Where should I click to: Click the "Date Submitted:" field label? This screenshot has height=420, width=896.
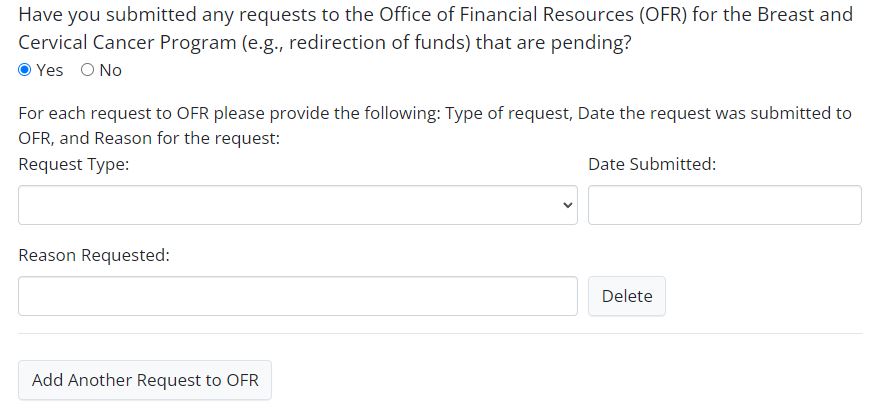coord(652,164)
